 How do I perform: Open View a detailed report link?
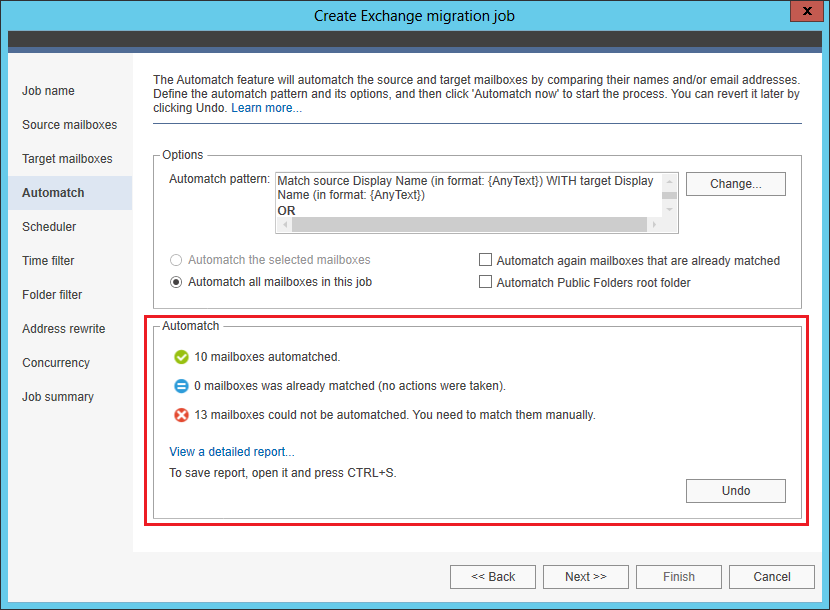point(232,452)
